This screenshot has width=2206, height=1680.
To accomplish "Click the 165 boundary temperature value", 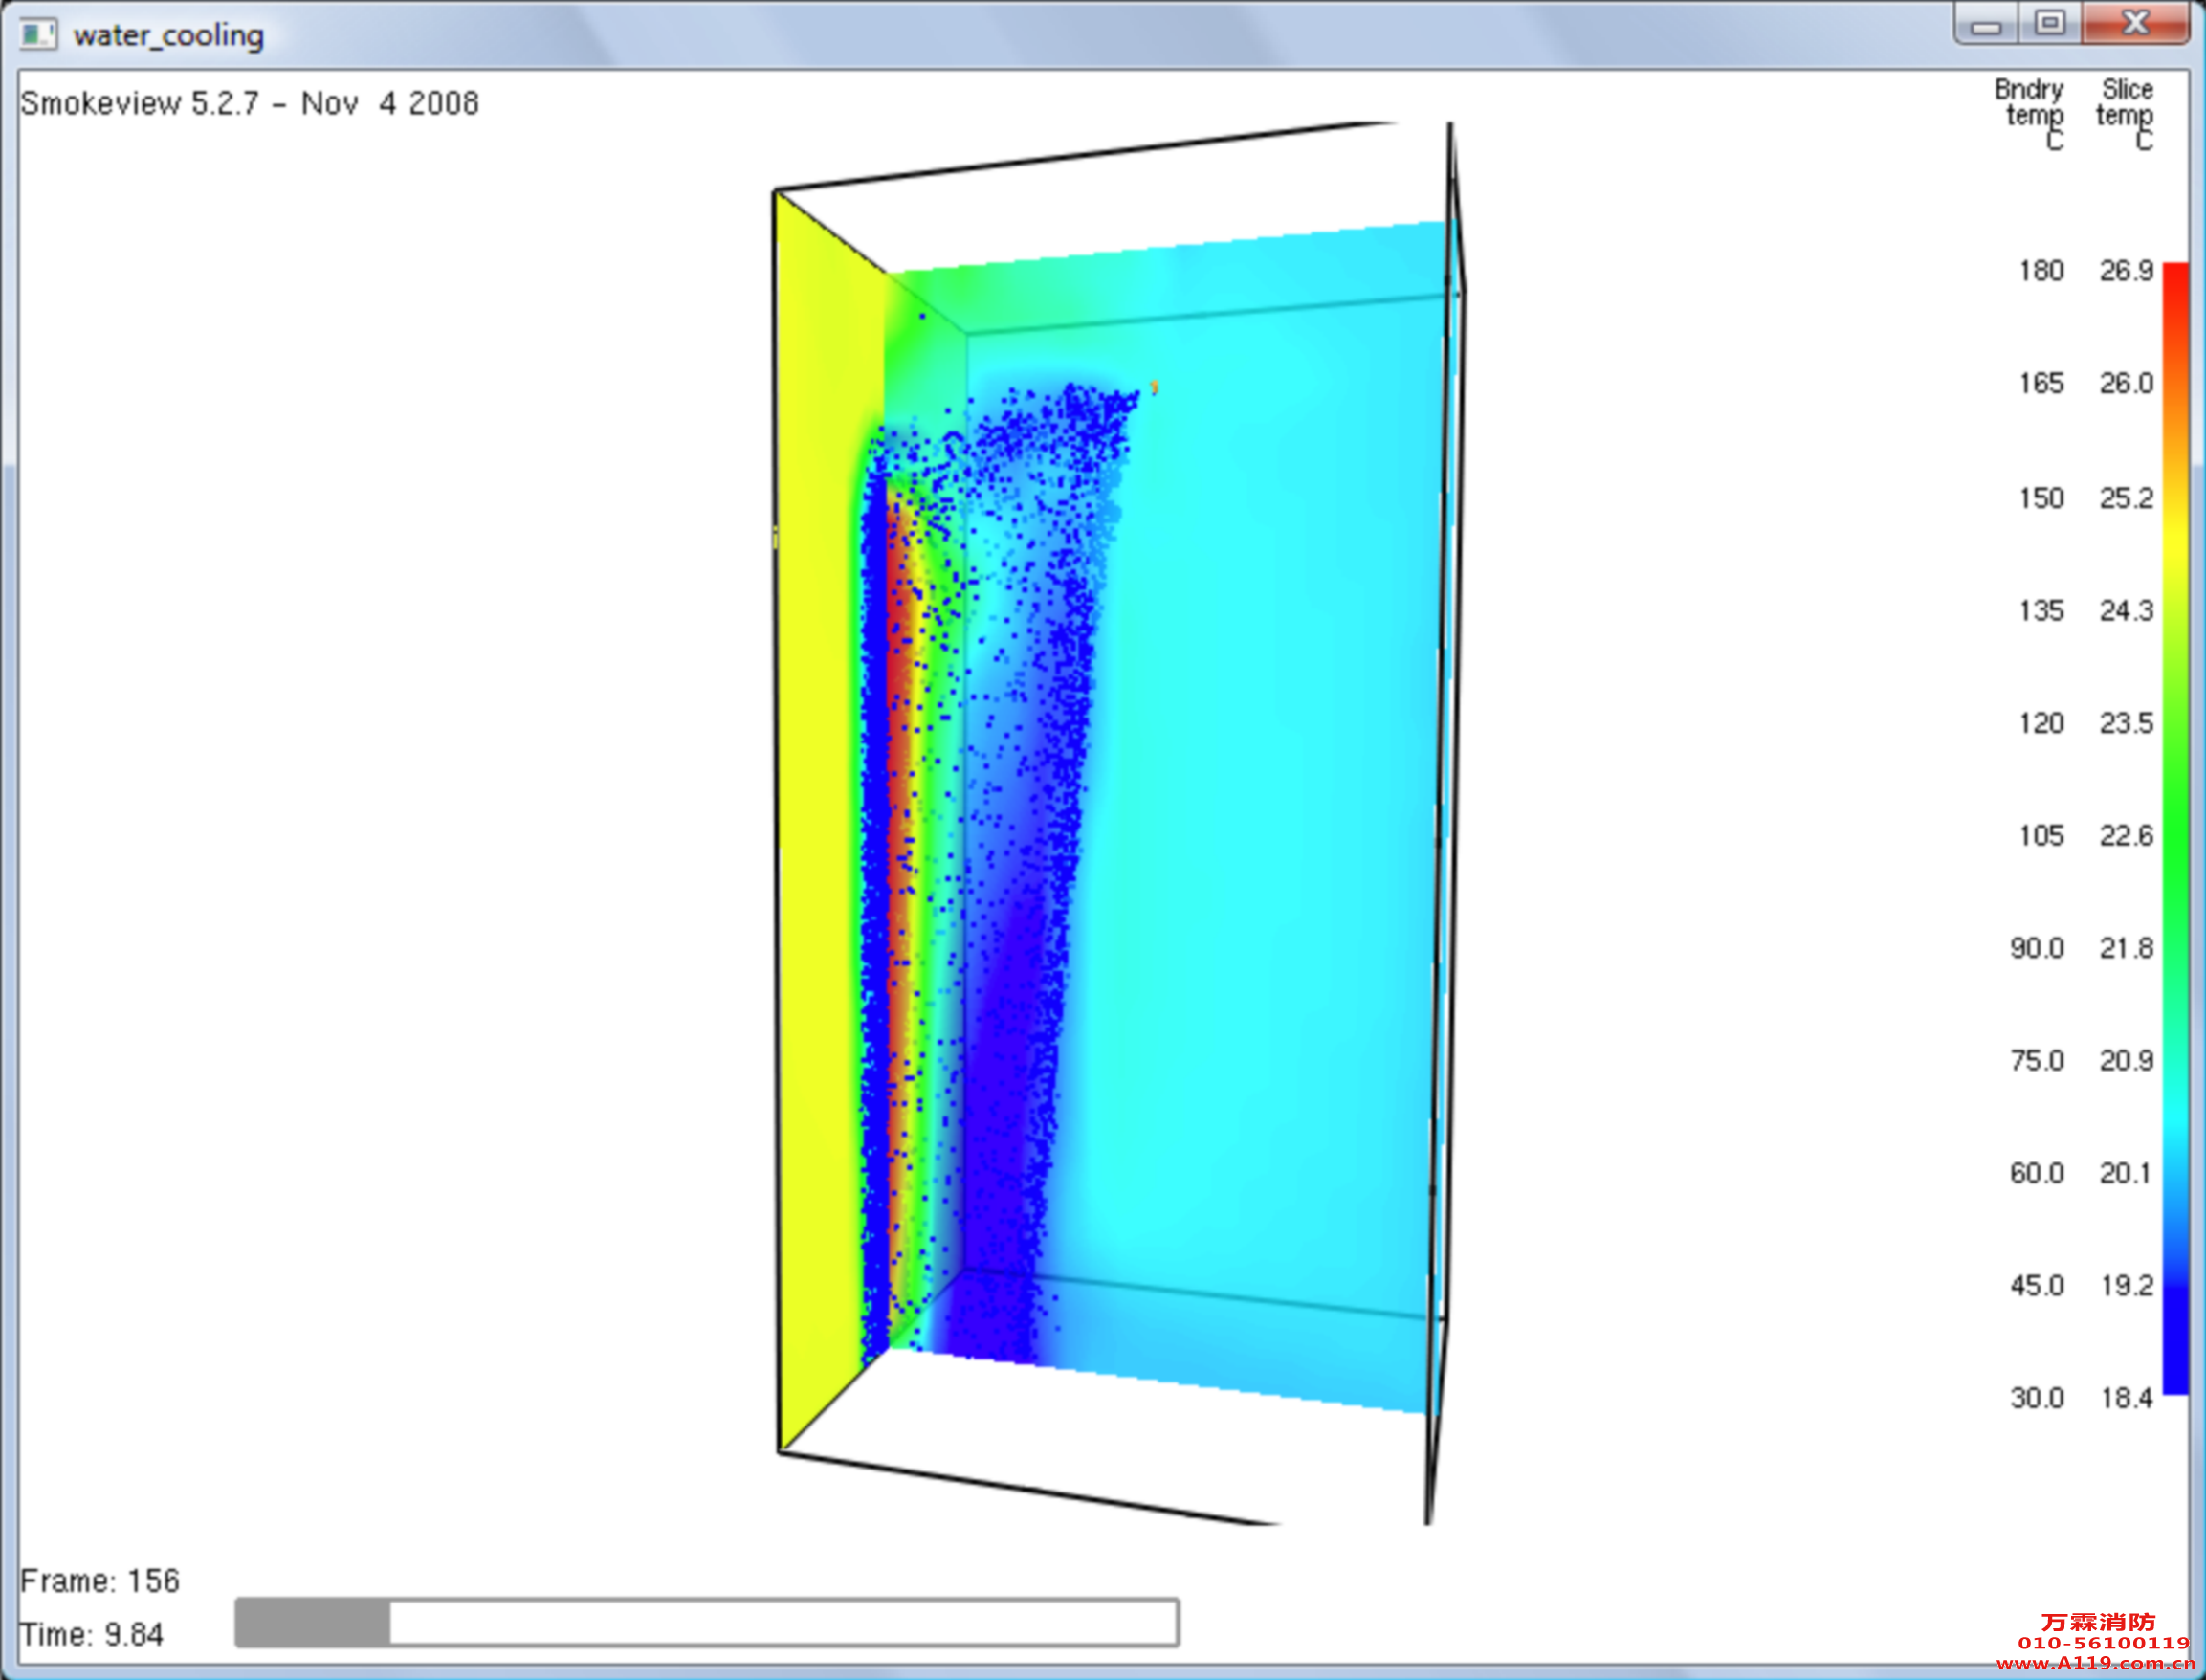I will coord(2041,383).
